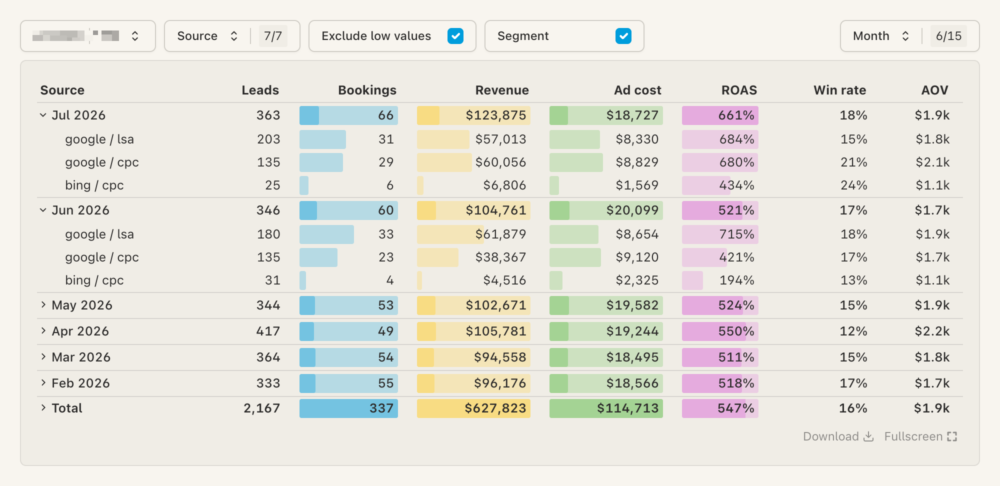
Task: Click the up-down arrows on the blurred selector
Action: point(135,36)
